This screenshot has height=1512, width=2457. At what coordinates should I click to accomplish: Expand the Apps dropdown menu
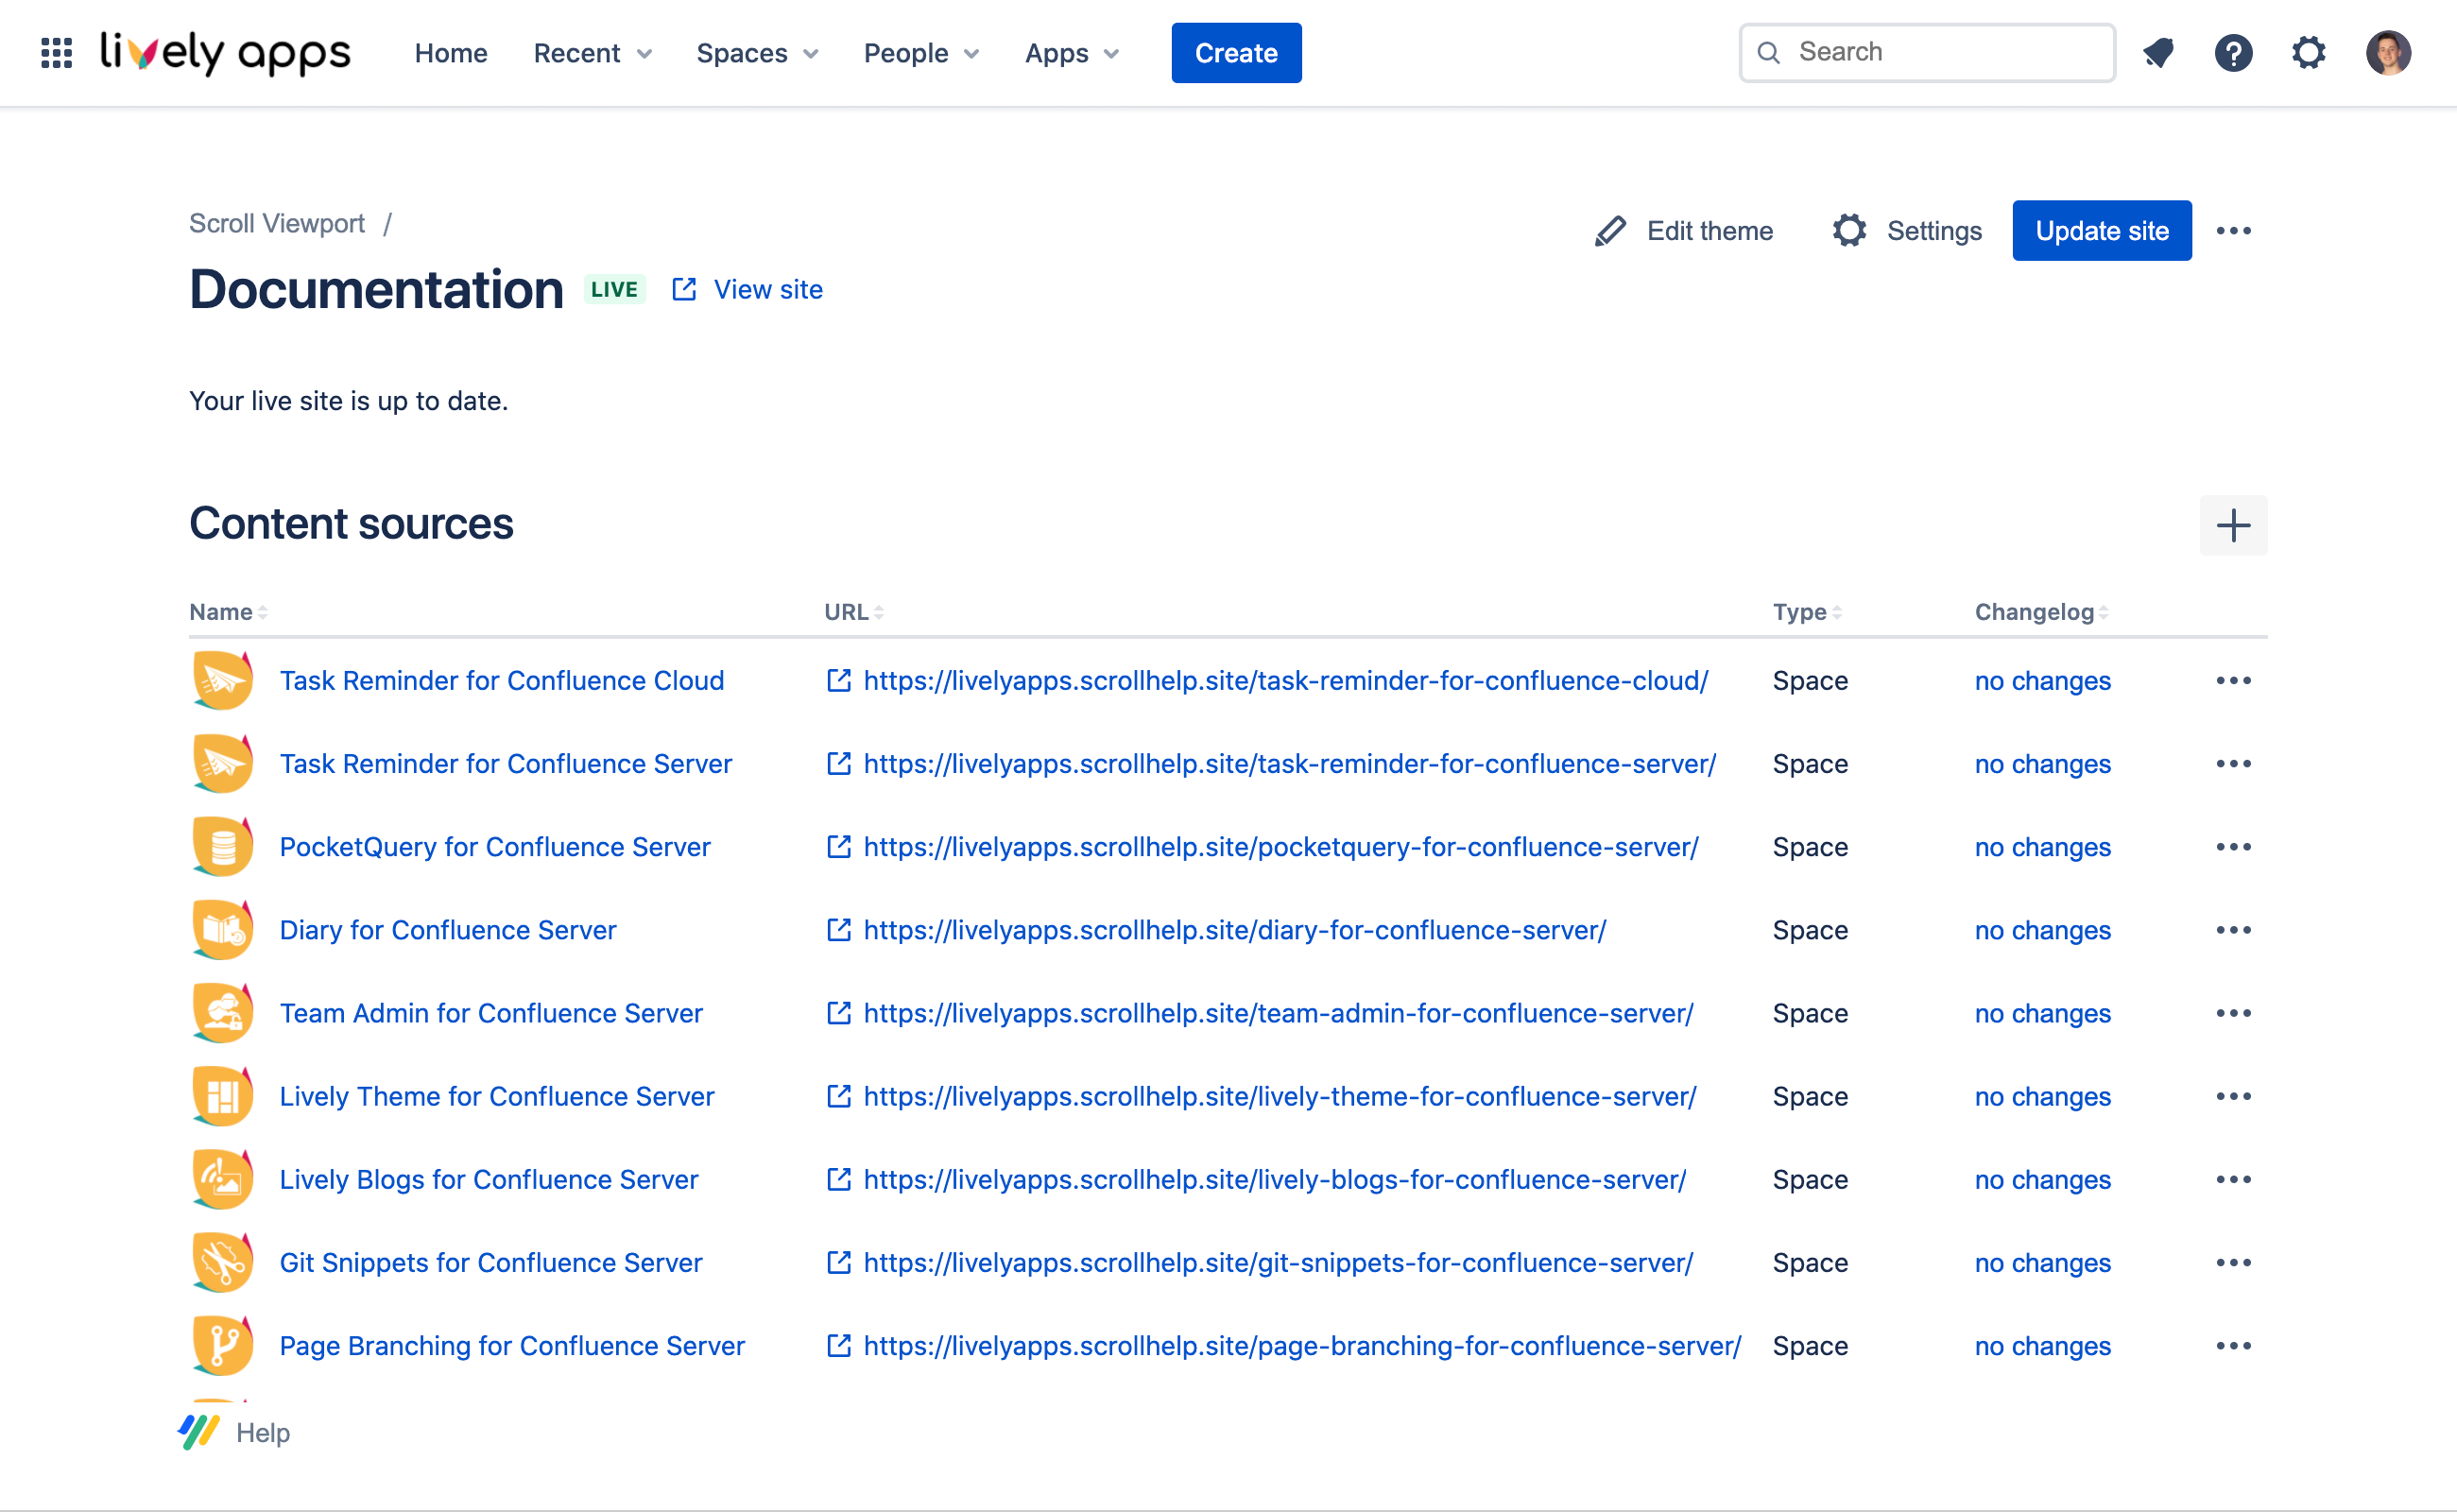click(x=1071, y=53)
